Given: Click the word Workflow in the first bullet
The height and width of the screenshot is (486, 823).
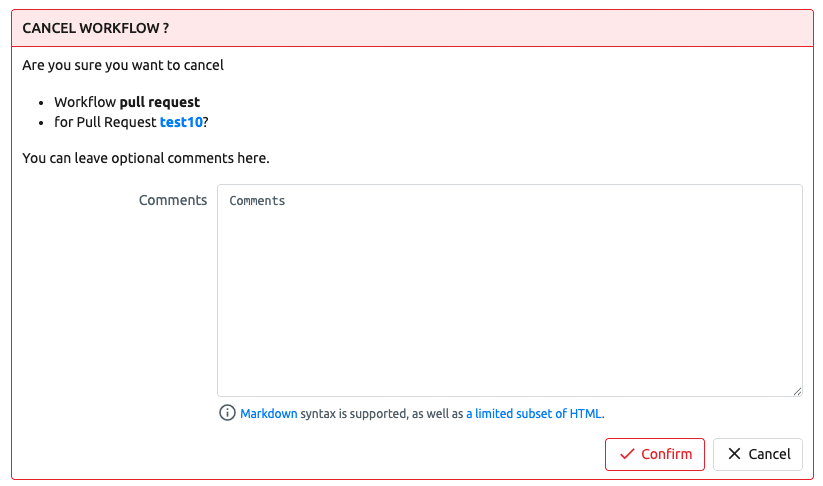Looking at the screenshot, I should click(x=85, y=102).
